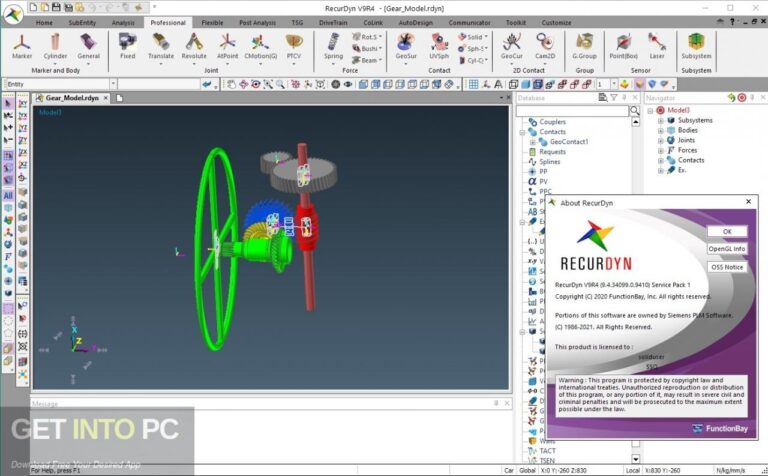Choose the CMotion(G) joint tool
Viewport: 768px width, 476px height.
(x=261, y=47)
